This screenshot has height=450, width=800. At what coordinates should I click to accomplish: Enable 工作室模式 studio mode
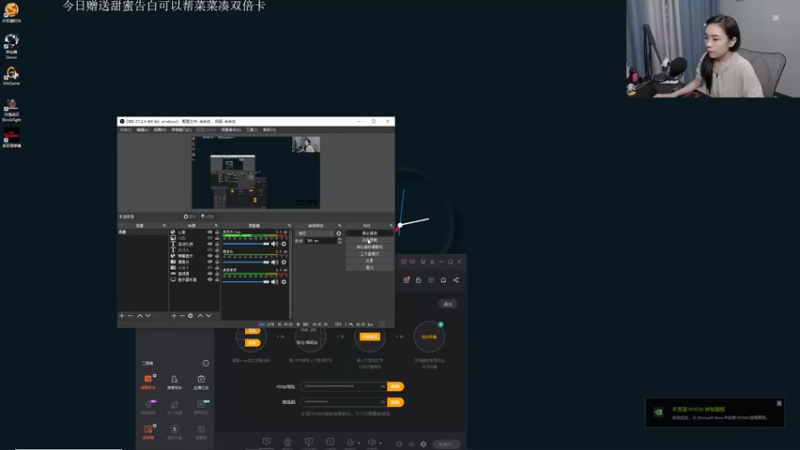(x=369, y=254)
